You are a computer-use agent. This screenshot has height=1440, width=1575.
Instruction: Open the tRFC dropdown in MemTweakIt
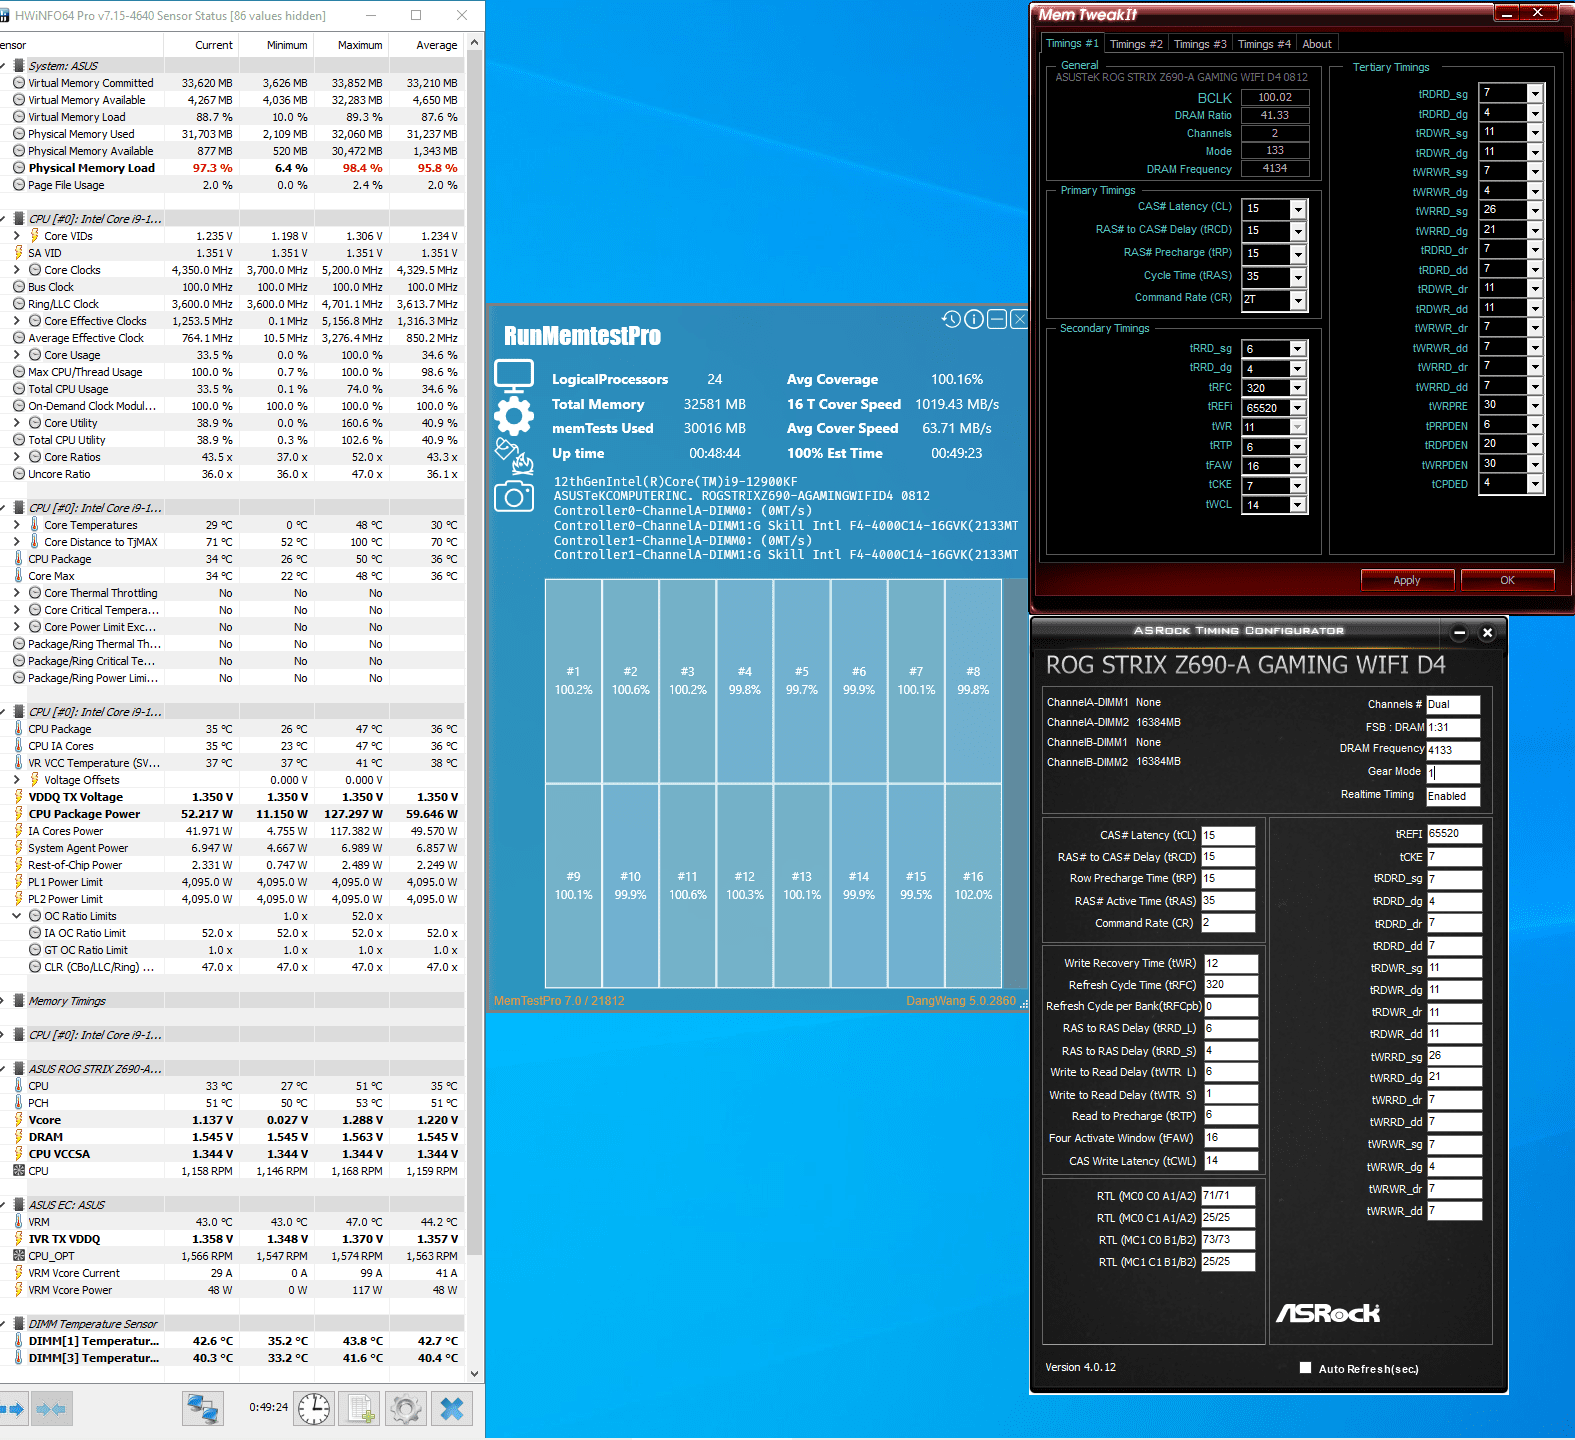coord(1297,388)
